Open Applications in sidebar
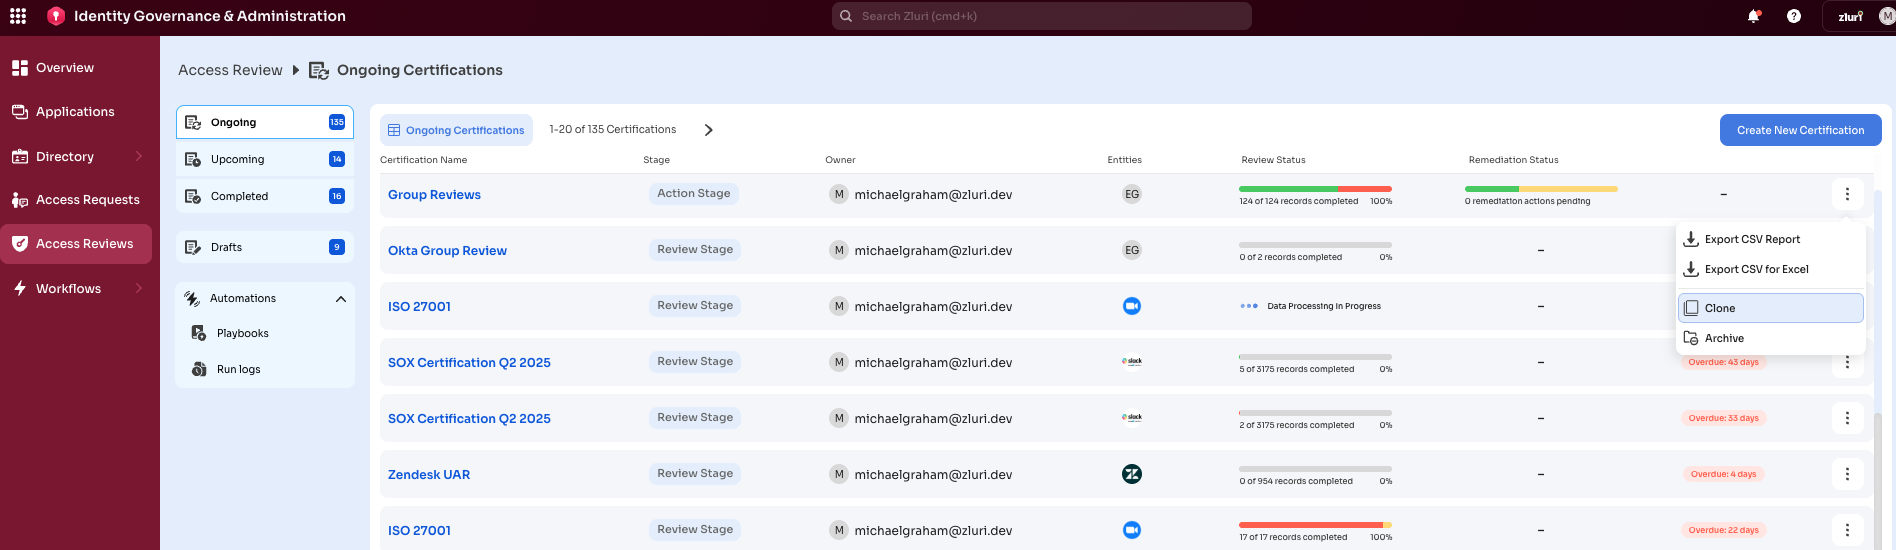The height and width of the screenshot is (550, 1896). (76, 112)
